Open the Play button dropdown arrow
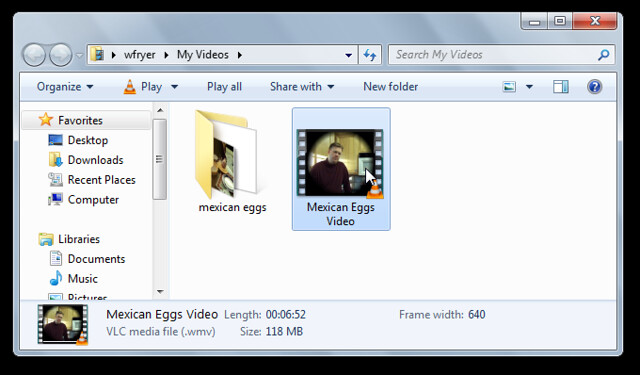 pos(174,87)
